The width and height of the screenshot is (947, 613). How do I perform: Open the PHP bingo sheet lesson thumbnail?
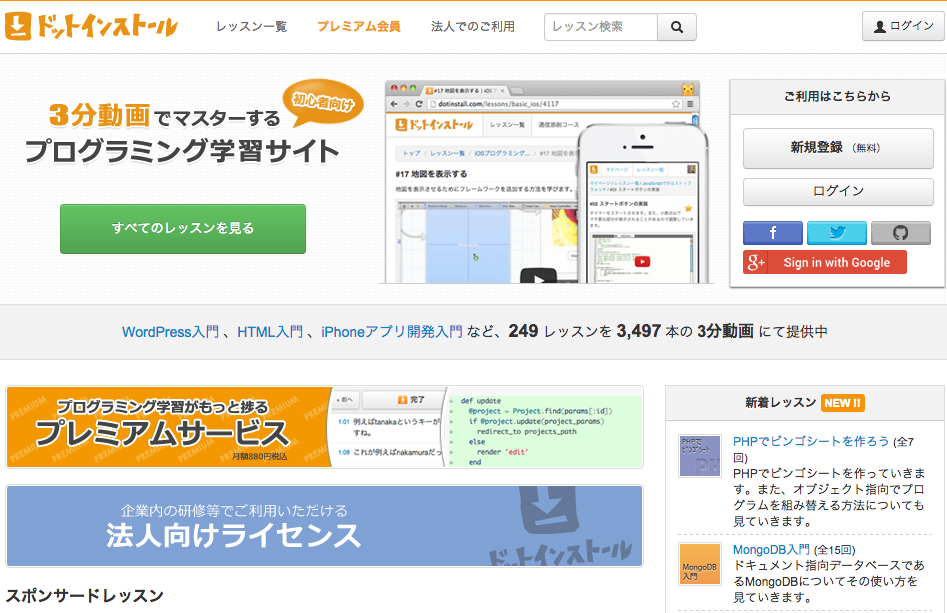699,456
